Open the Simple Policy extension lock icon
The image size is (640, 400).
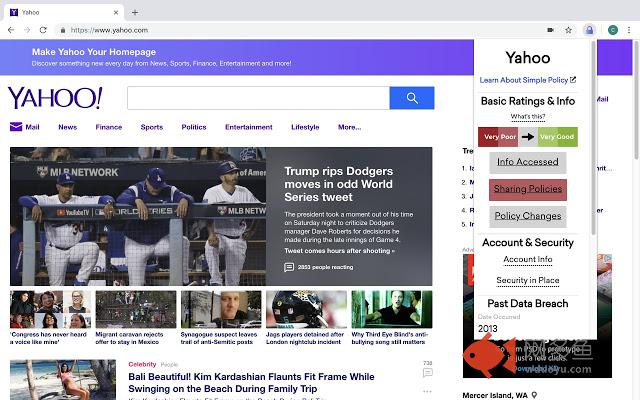pos(589,30)
